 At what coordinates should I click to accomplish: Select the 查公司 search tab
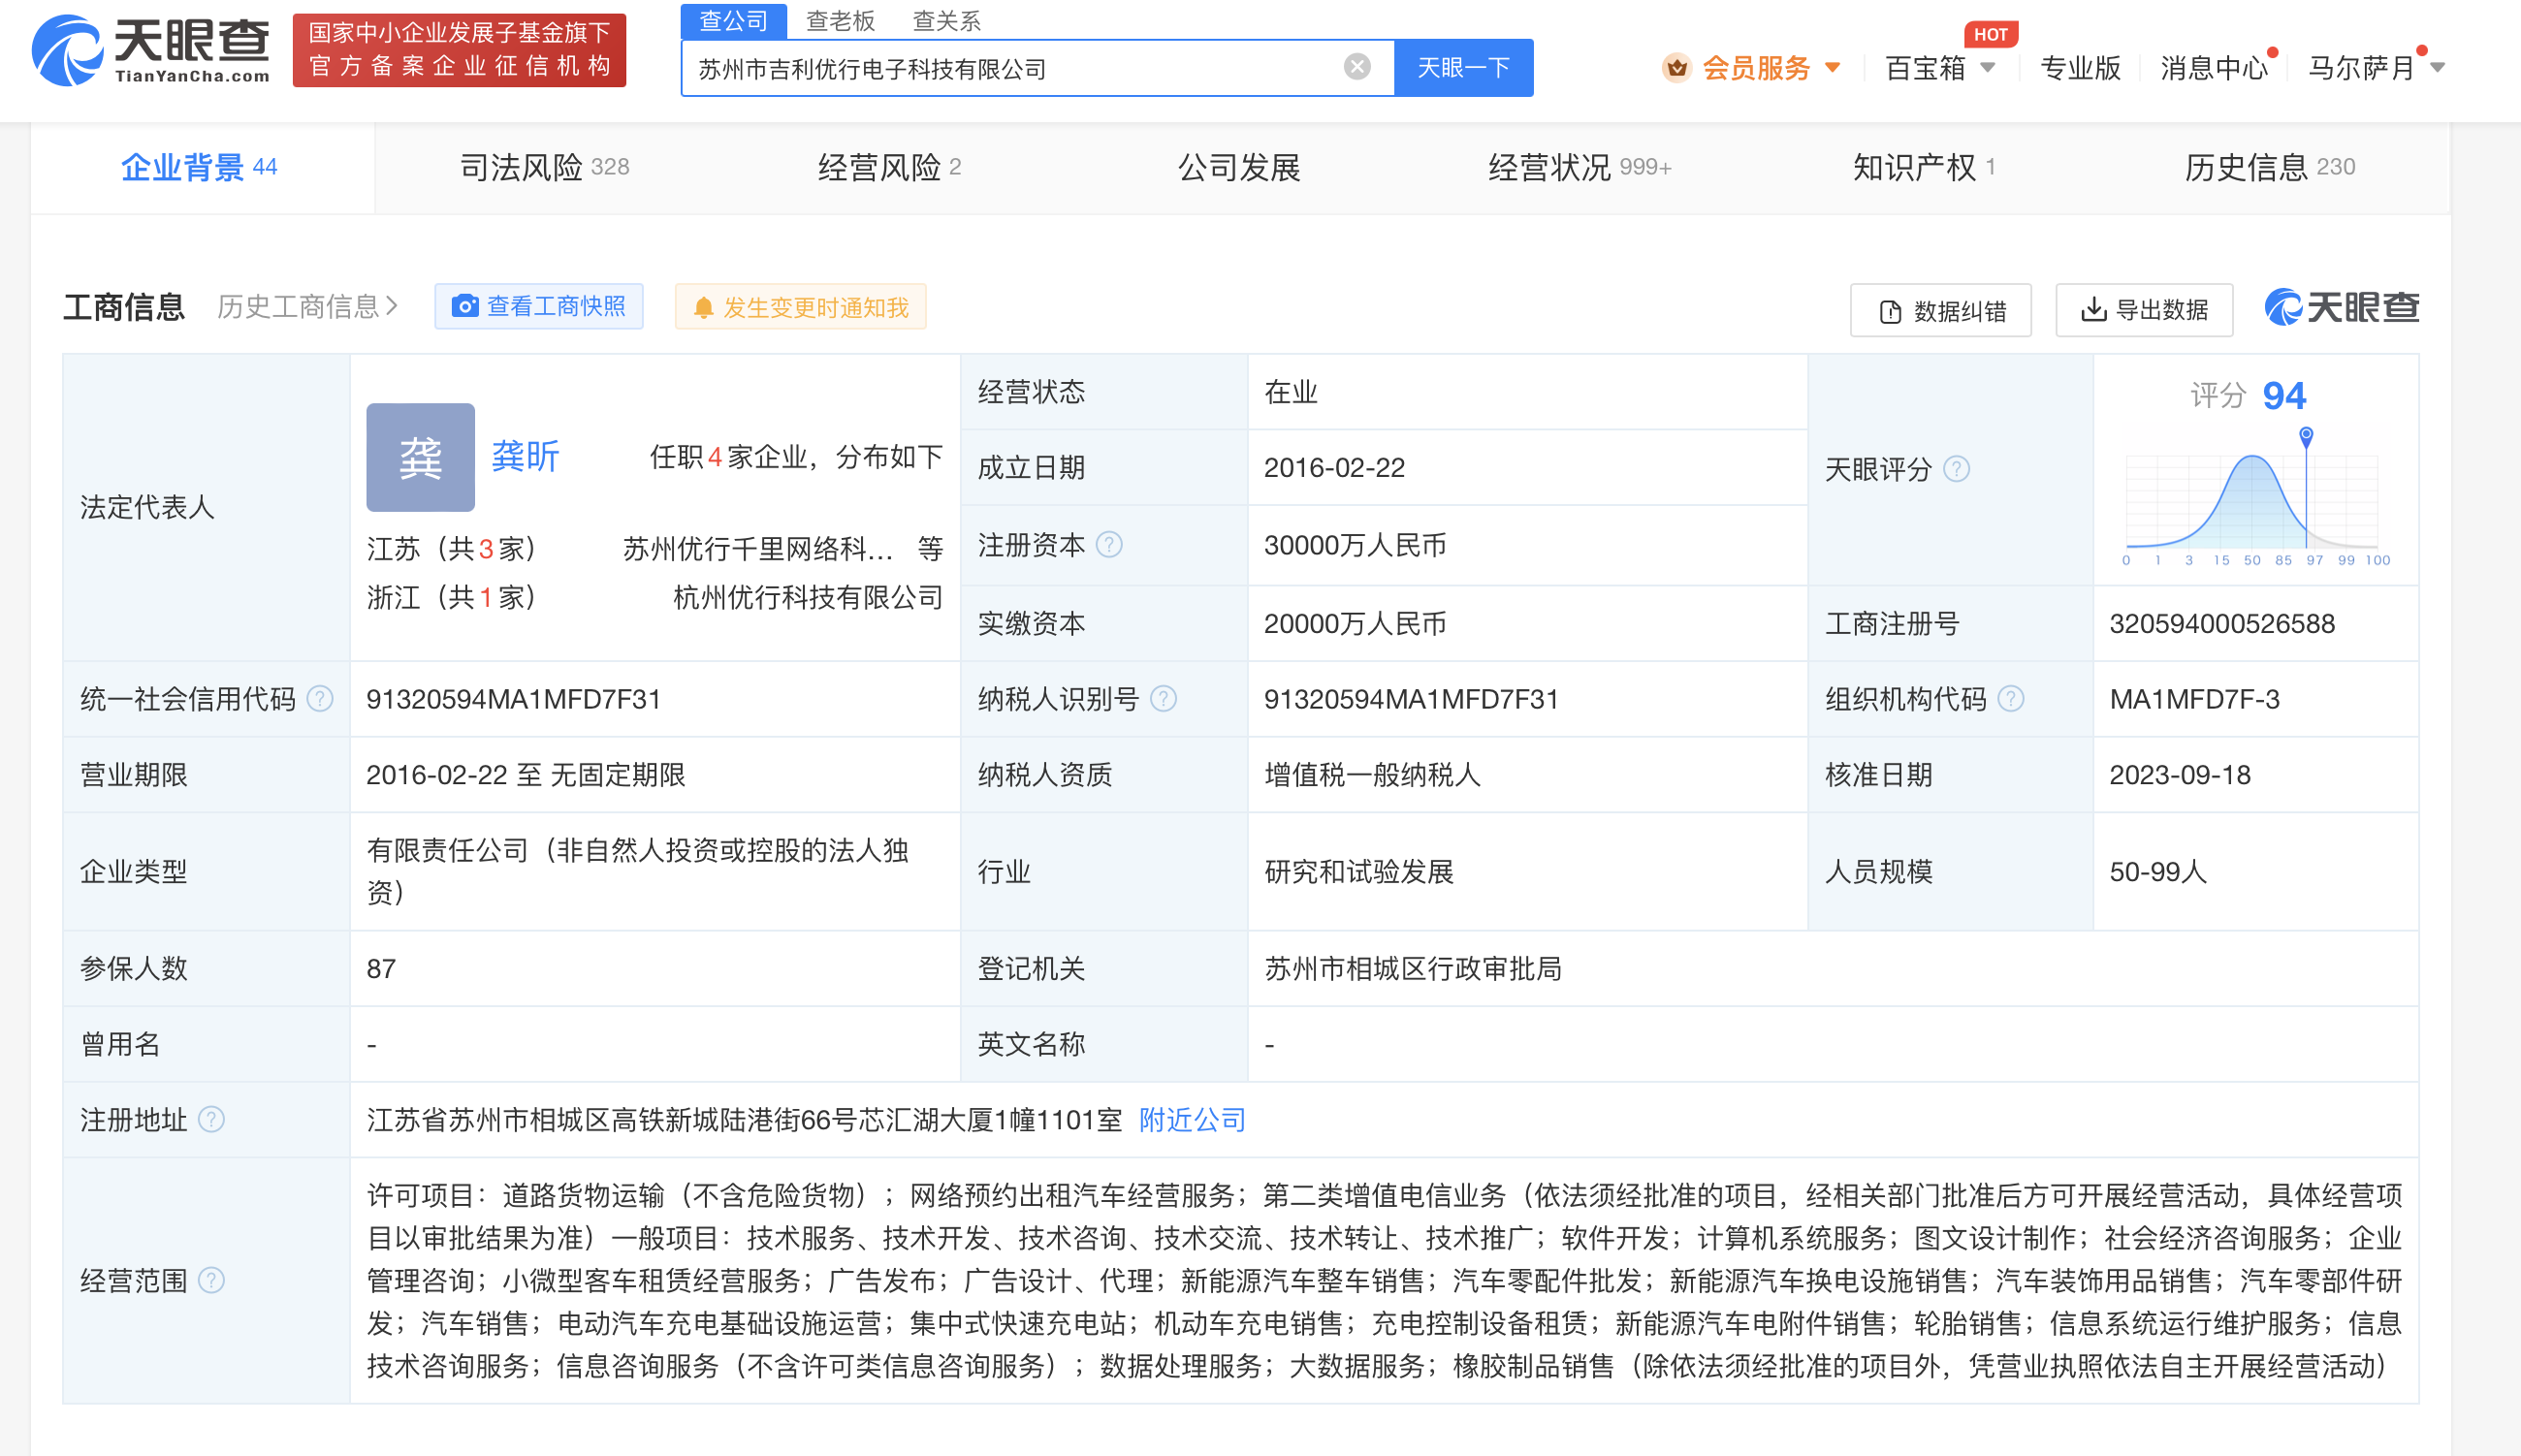[733, 21]
